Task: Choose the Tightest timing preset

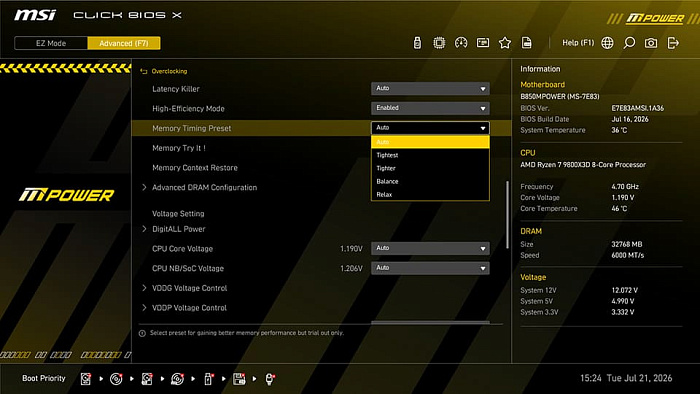Action: 430,155
